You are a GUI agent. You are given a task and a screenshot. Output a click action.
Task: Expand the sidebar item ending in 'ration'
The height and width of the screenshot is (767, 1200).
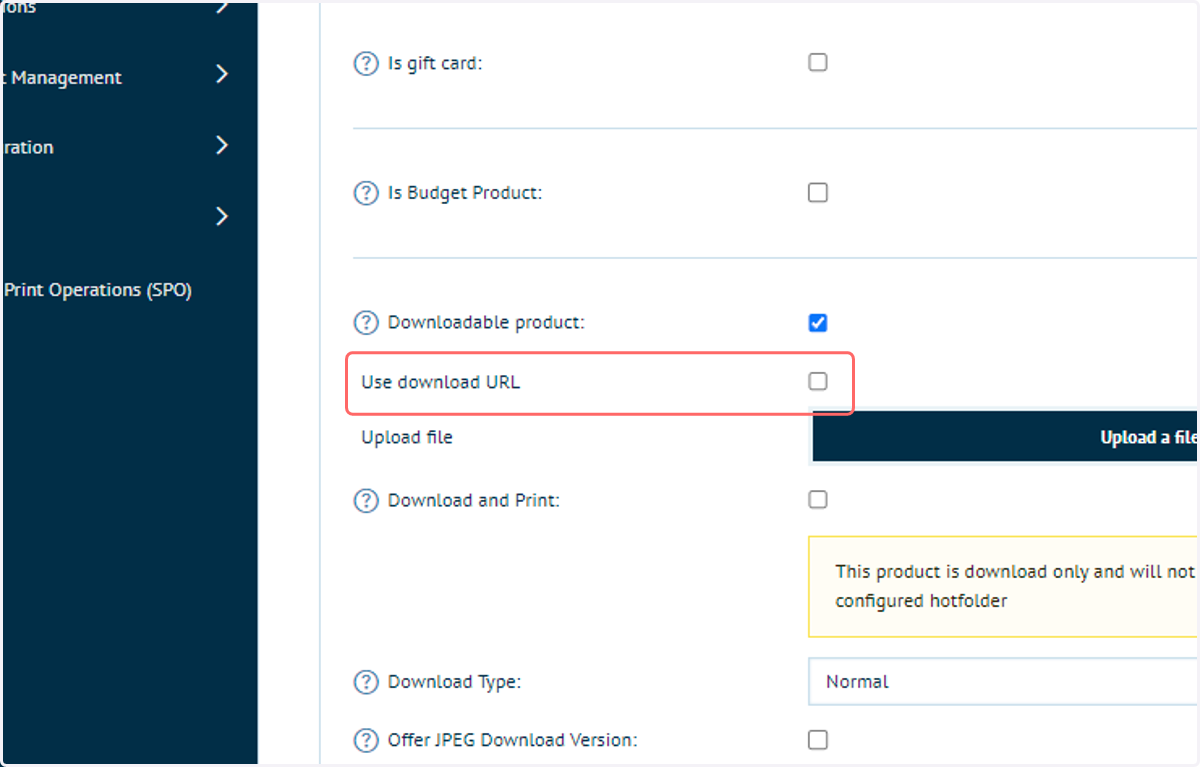(222, 146)
